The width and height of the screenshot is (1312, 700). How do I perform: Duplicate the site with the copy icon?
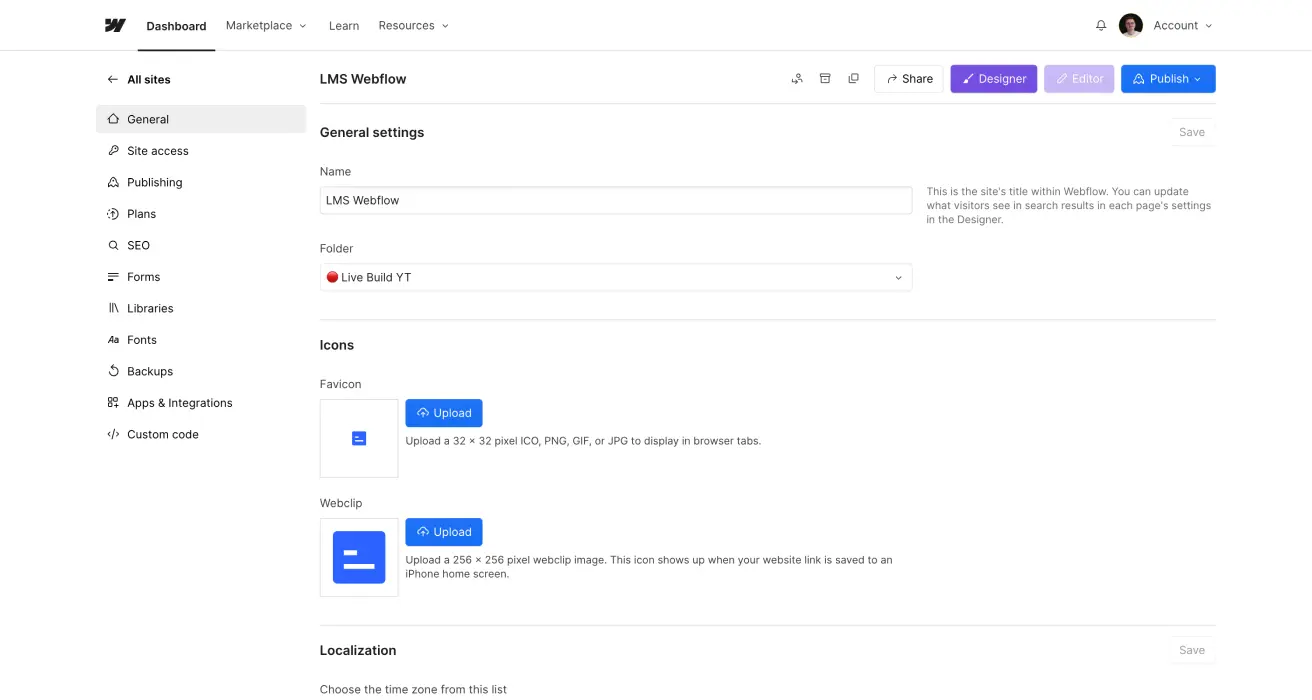click(853, 78)
